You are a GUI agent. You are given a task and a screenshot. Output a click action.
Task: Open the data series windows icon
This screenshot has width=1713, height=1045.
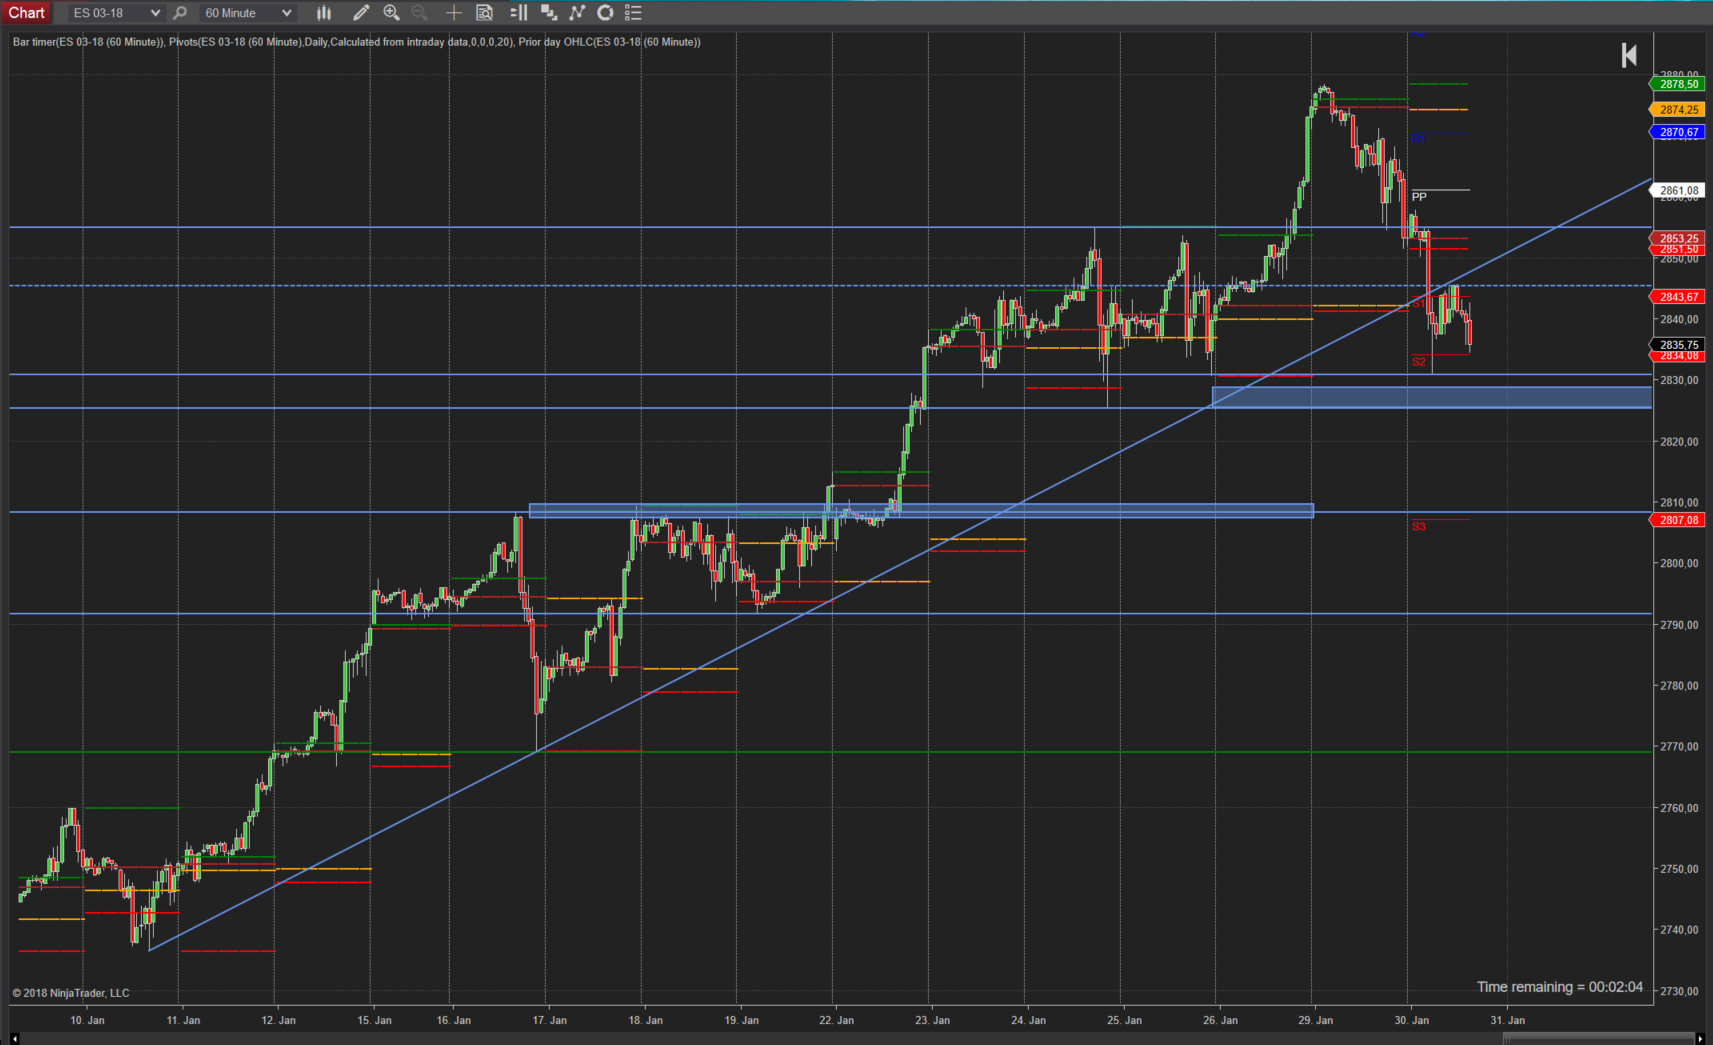[x=548, y=13]
